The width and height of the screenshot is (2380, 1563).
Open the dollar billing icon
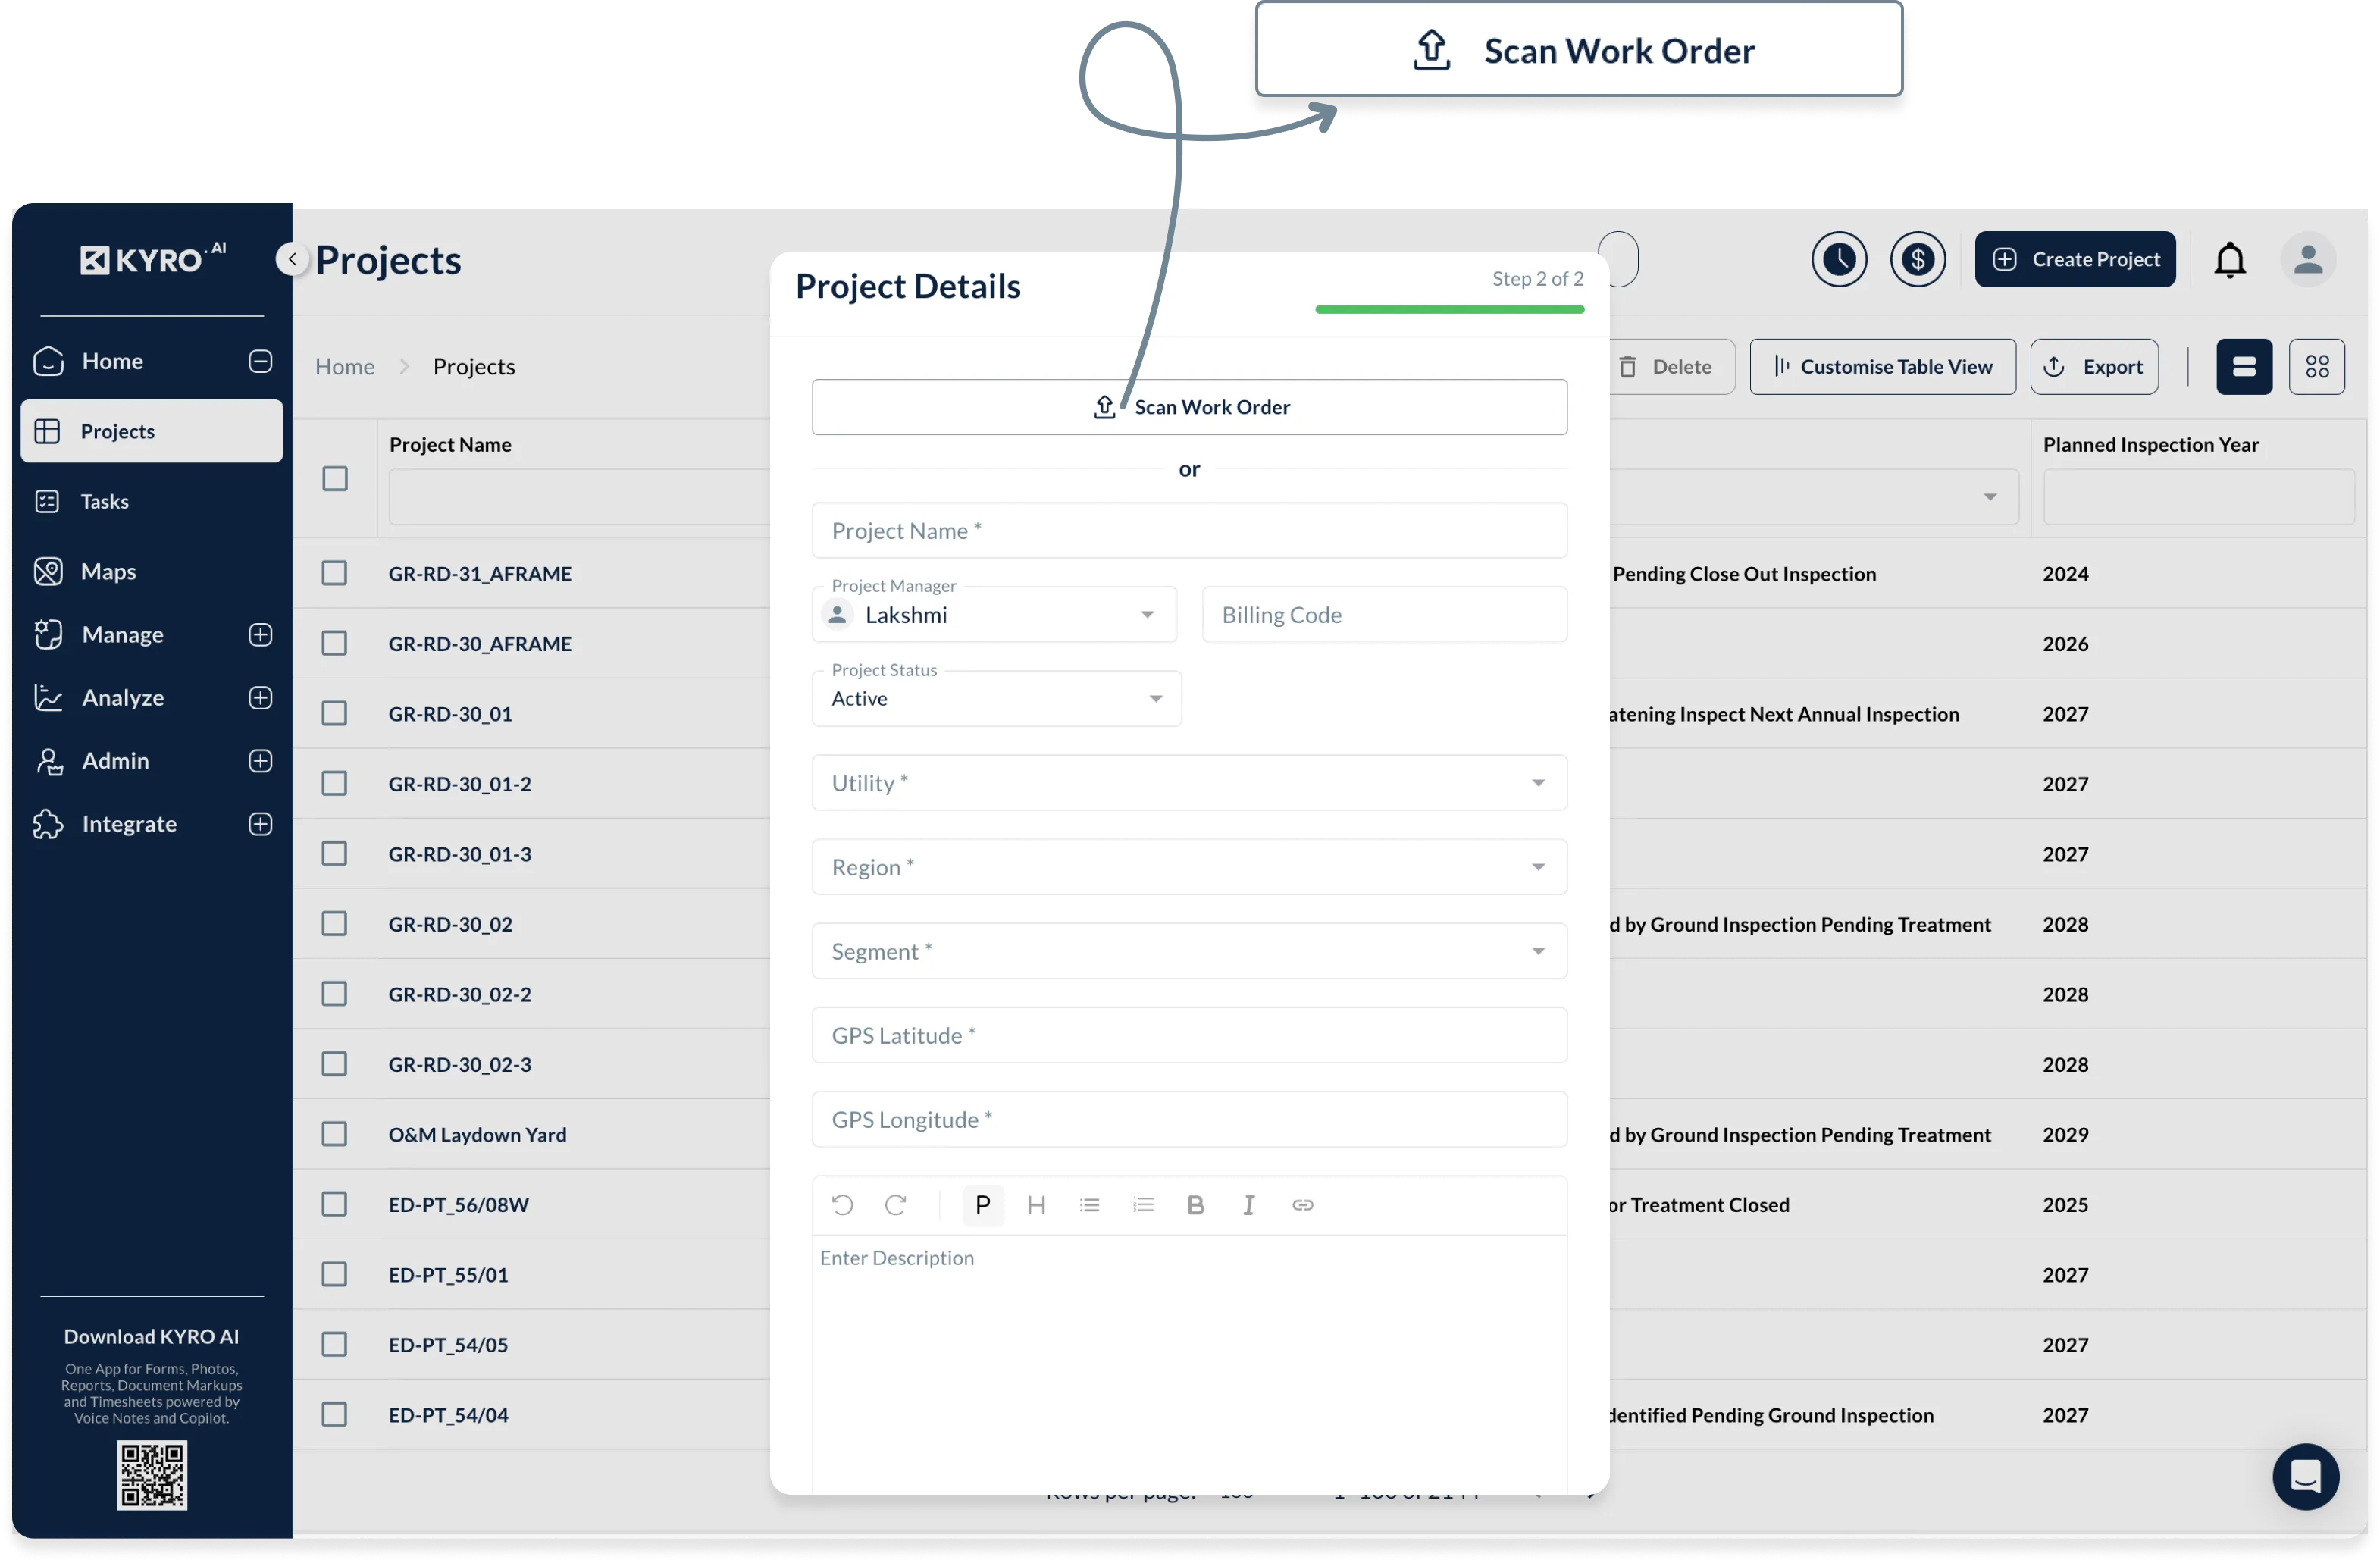(1917, 259)
